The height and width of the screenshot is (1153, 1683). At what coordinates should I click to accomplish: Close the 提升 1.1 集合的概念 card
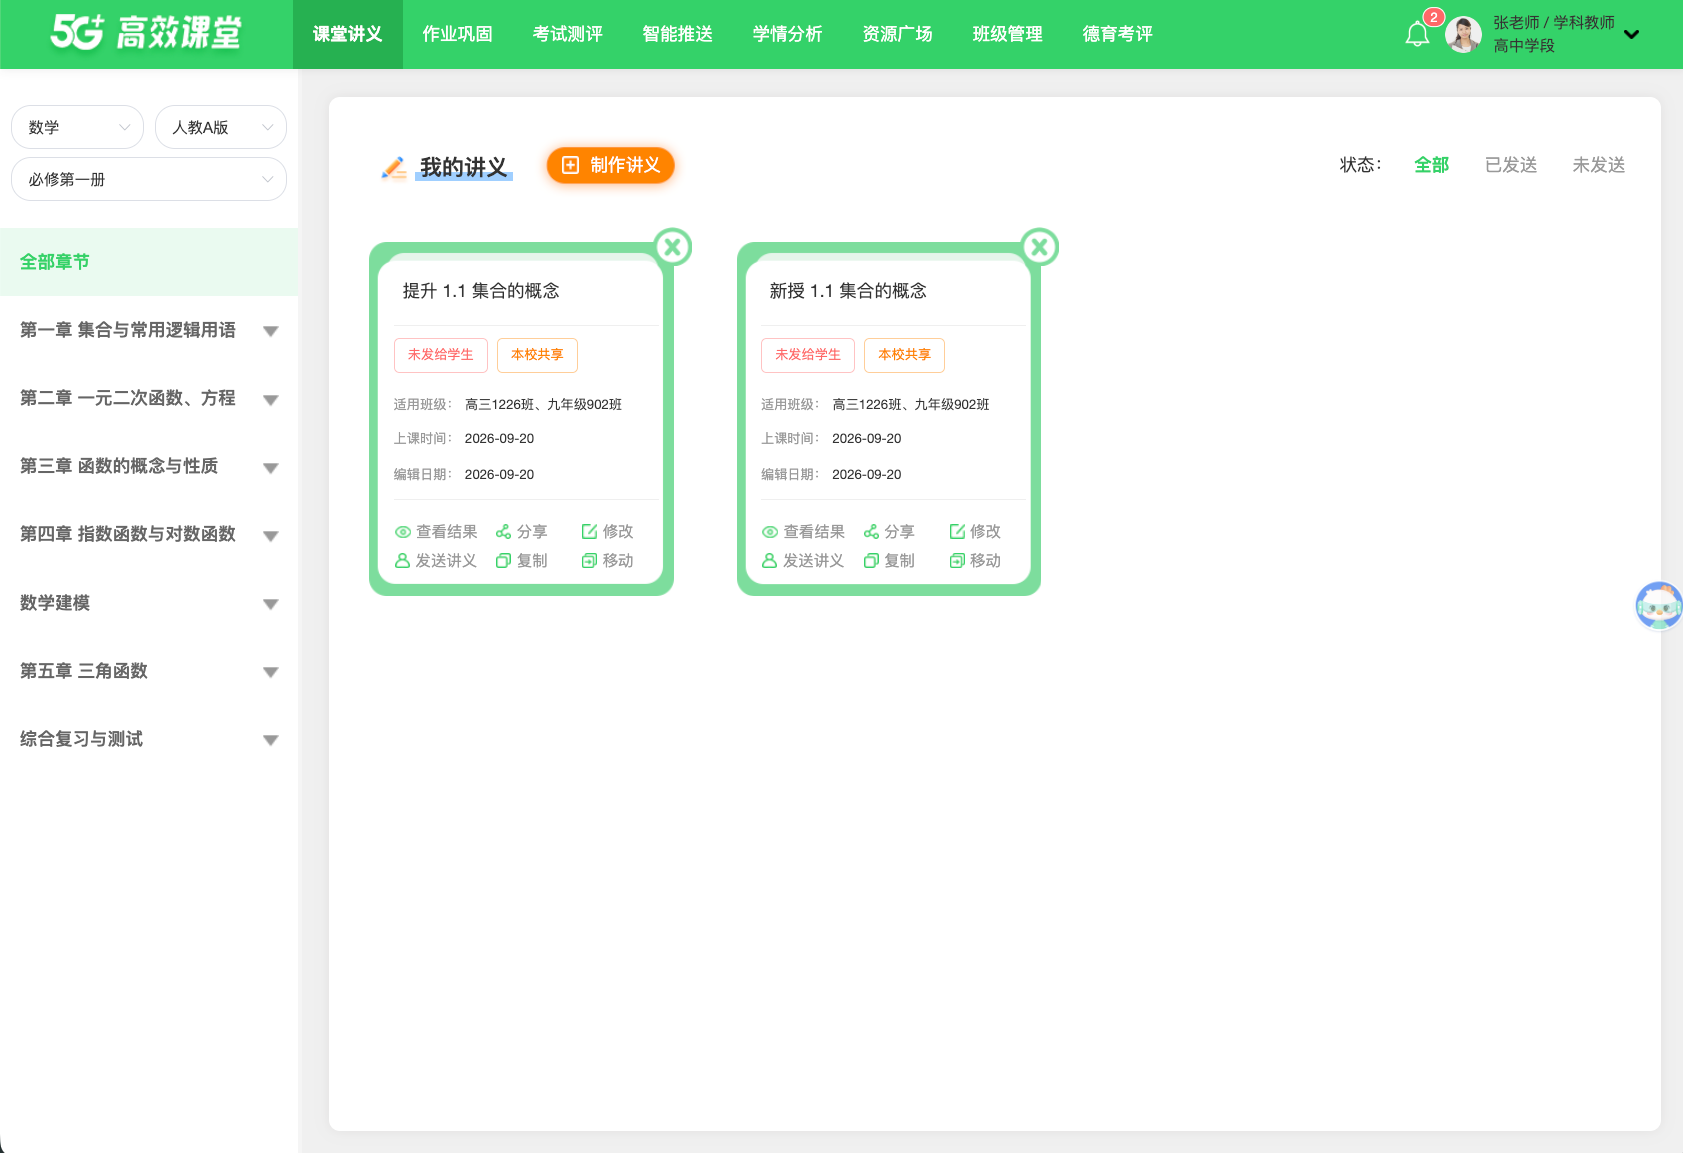[673, 246]
